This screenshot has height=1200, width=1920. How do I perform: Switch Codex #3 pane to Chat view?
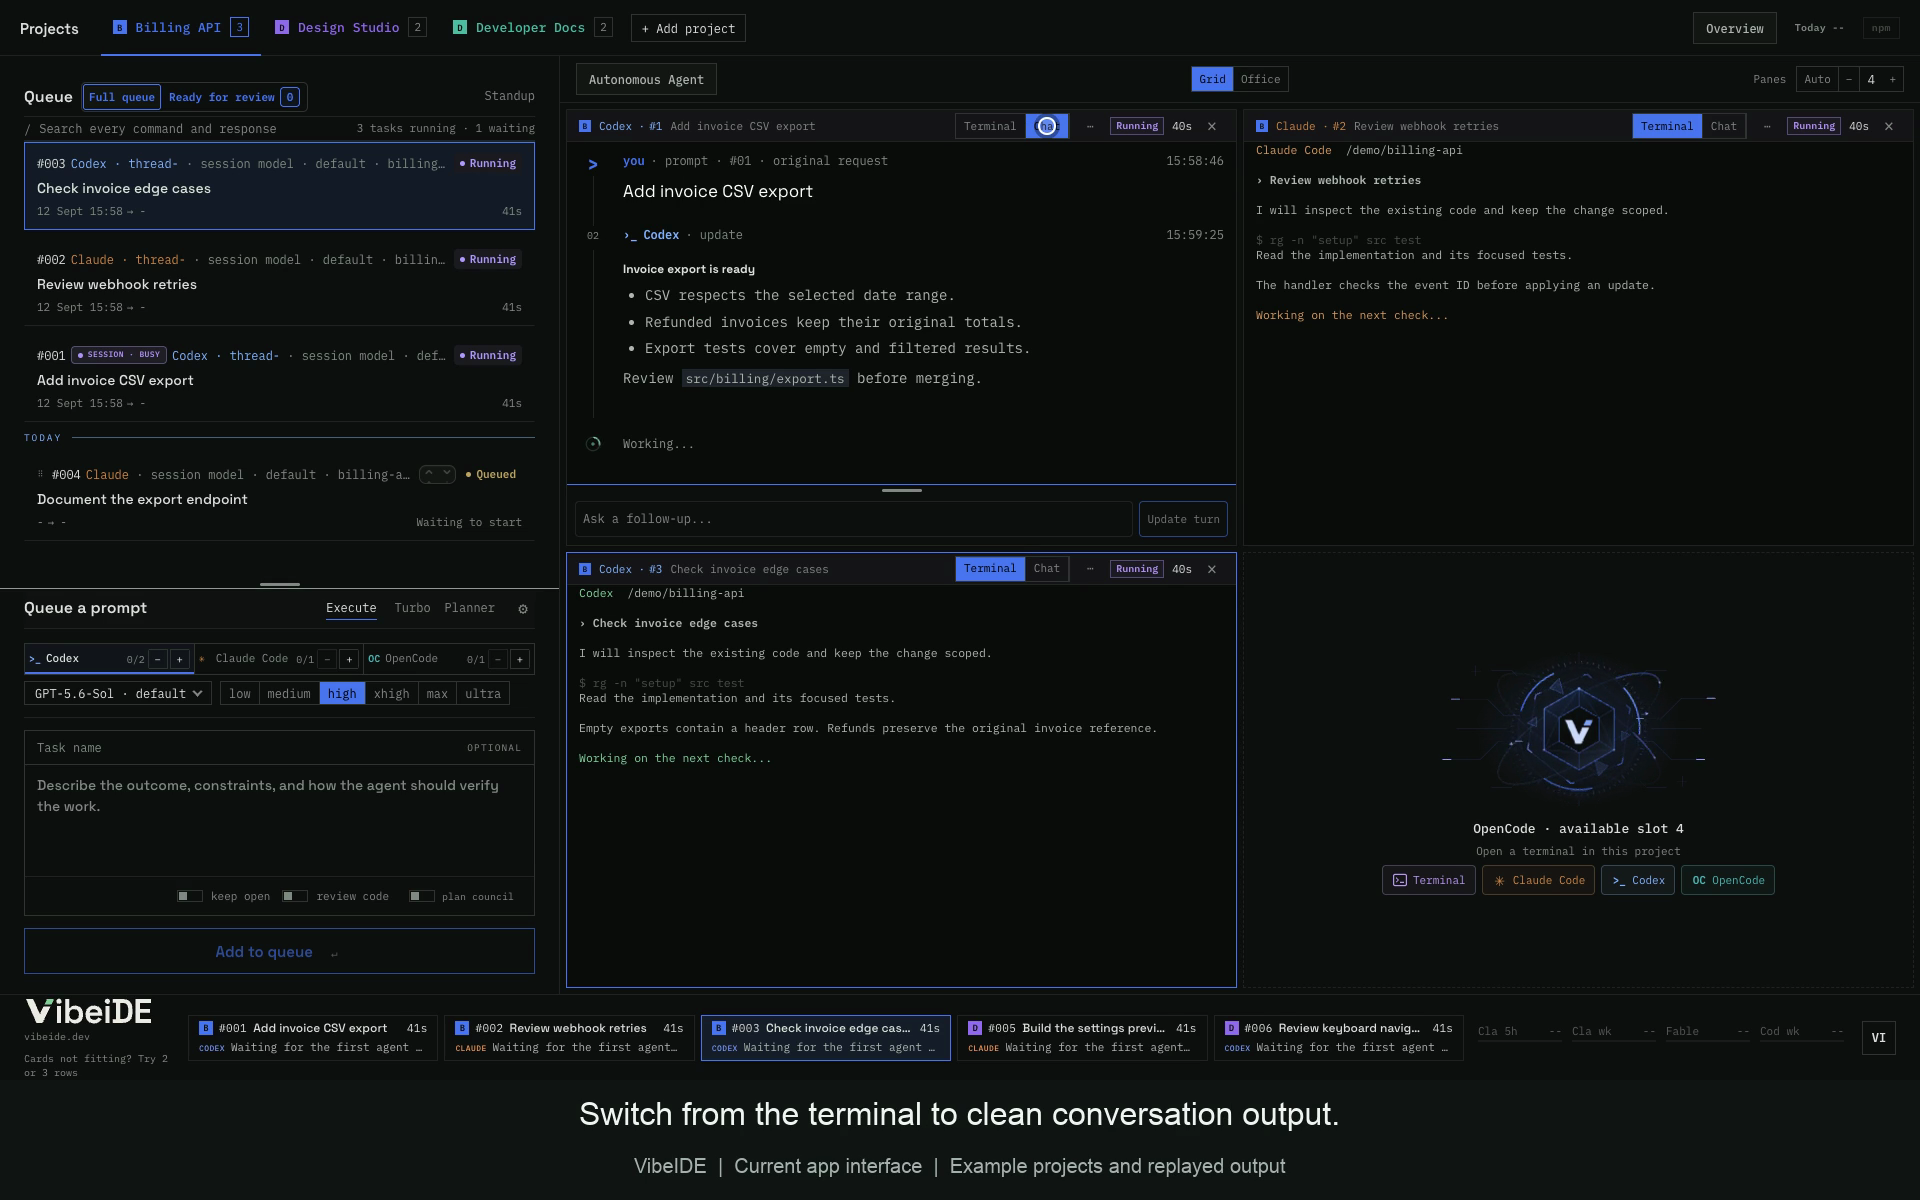coord(1047,569)
